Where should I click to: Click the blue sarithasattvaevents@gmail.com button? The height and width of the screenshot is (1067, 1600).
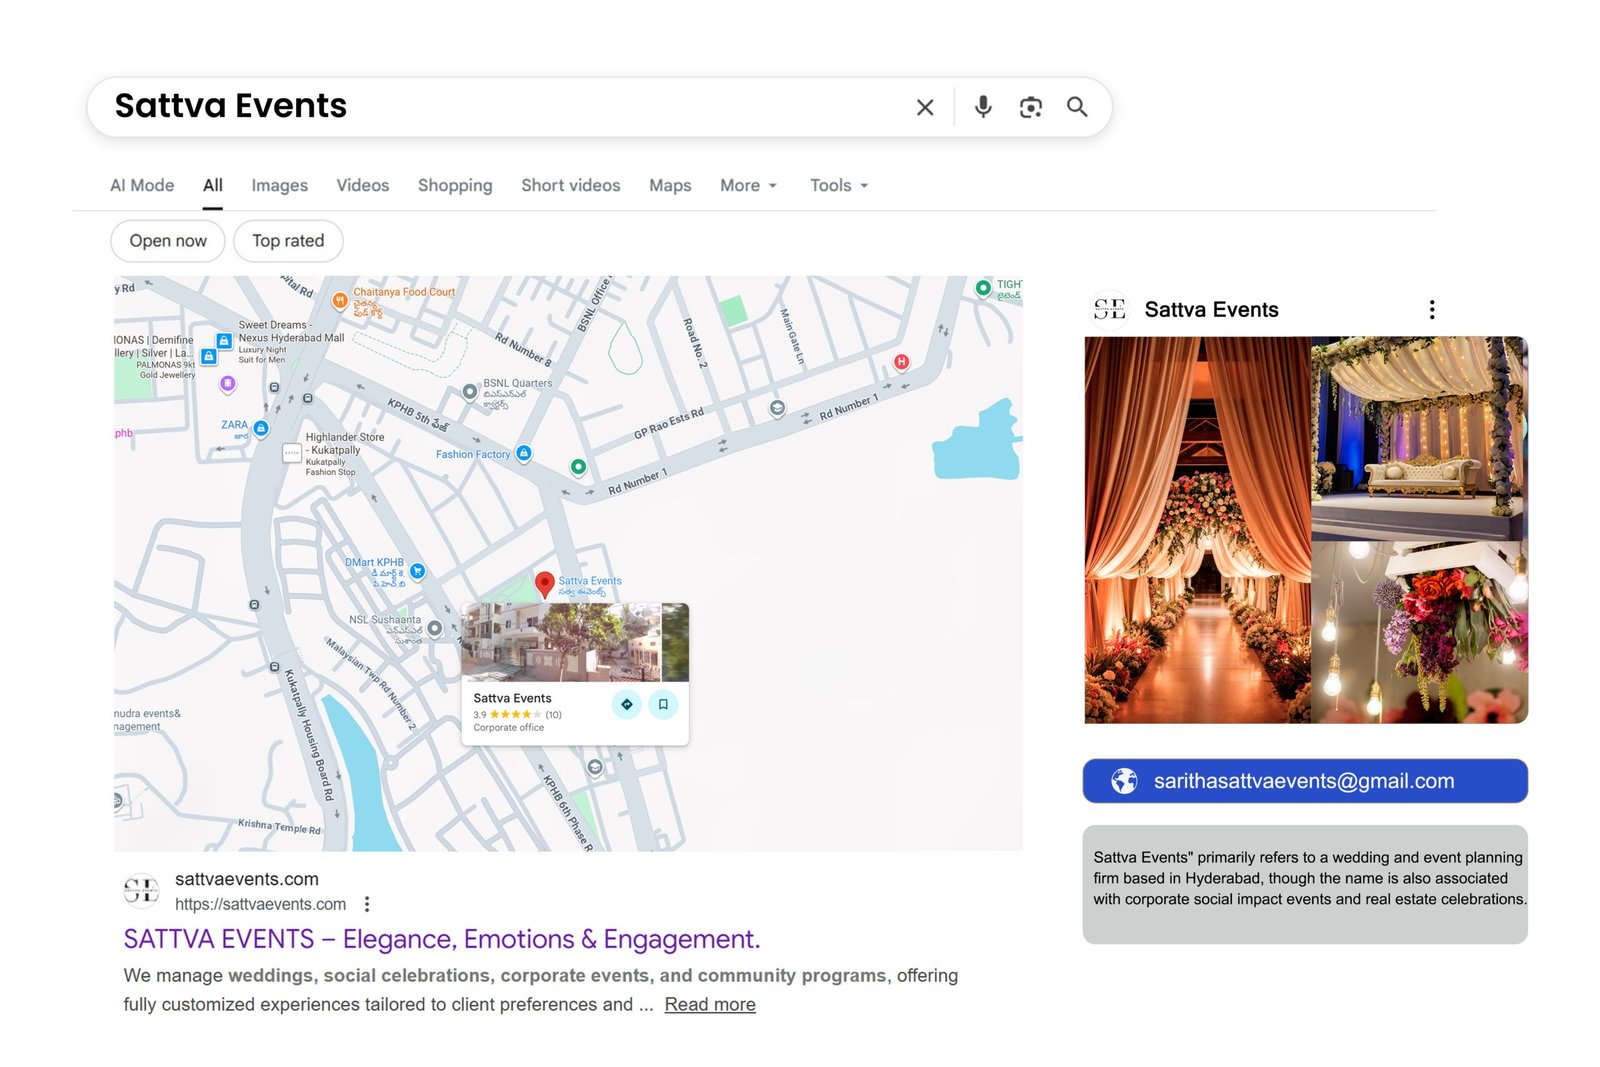point(1304,781)
